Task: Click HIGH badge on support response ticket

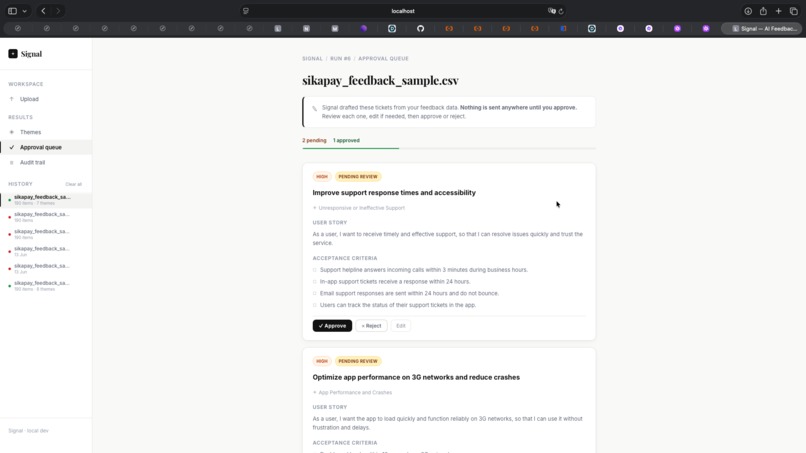Action: coord(322,176)
